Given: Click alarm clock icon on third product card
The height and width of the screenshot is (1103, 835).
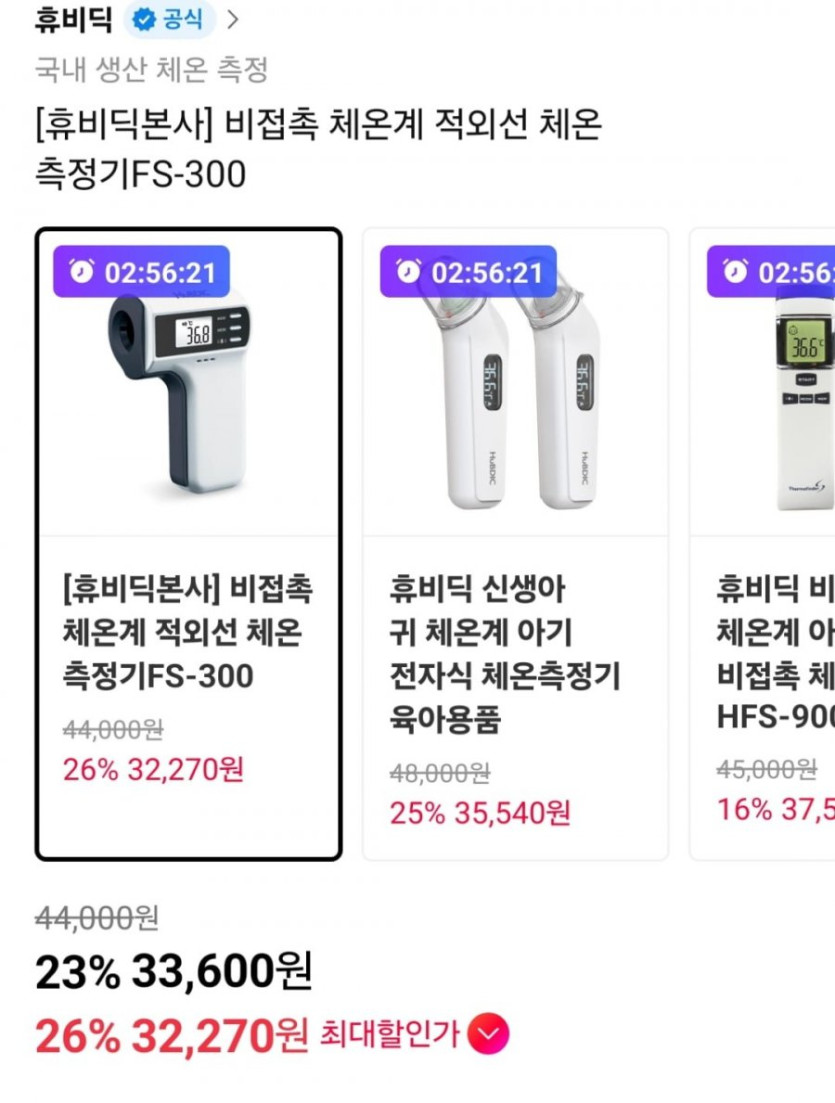Looking at the screenshot, I should click(735, 272).
